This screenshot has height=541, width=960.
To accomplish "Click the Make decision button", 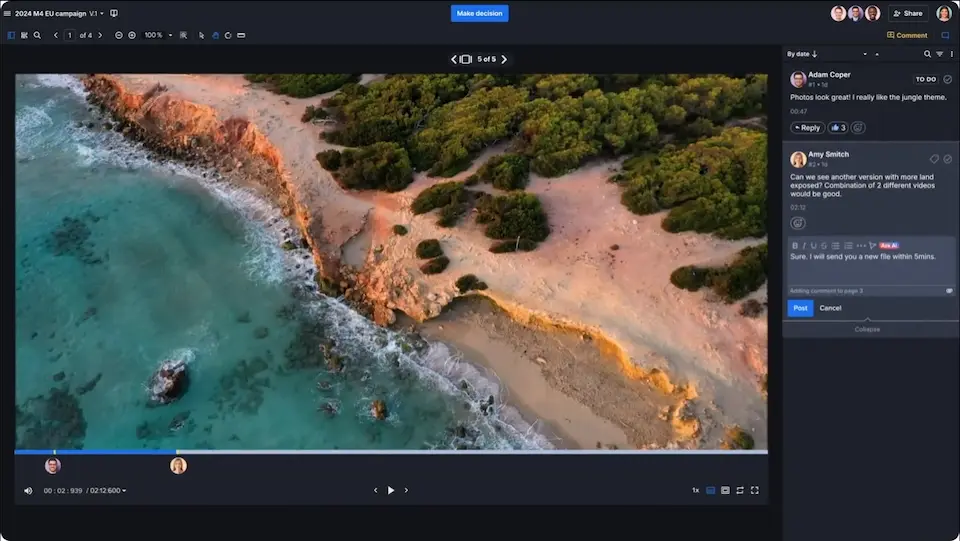I will click(x=479, y=13).
